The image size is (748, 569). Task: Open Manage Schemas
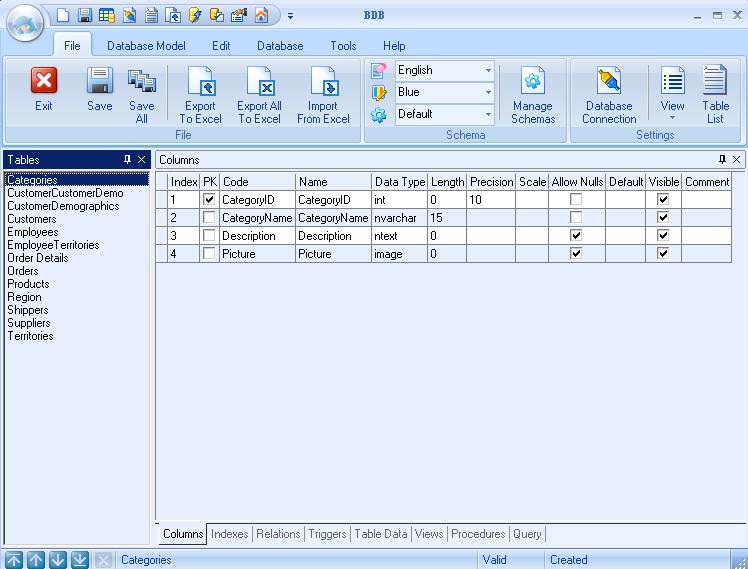click(533, 95)
